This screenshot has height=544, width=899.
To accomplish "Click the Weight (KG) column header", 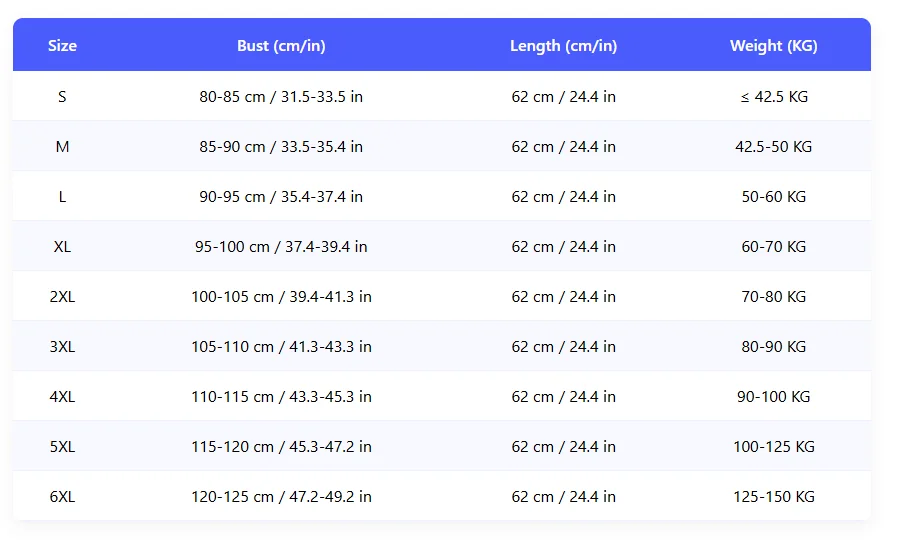I will point(773,46).
